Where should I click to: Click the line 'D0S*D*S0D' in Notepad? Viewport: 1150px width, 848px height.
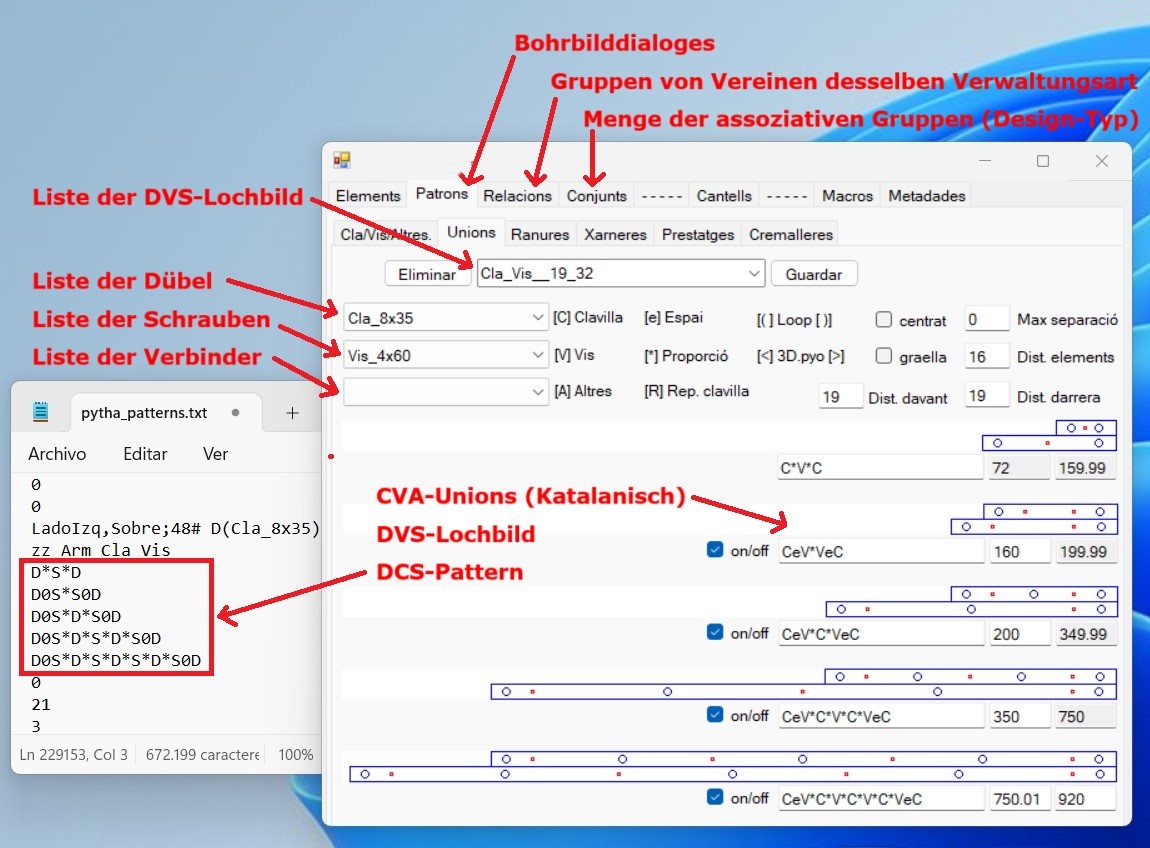click(76, 615)
